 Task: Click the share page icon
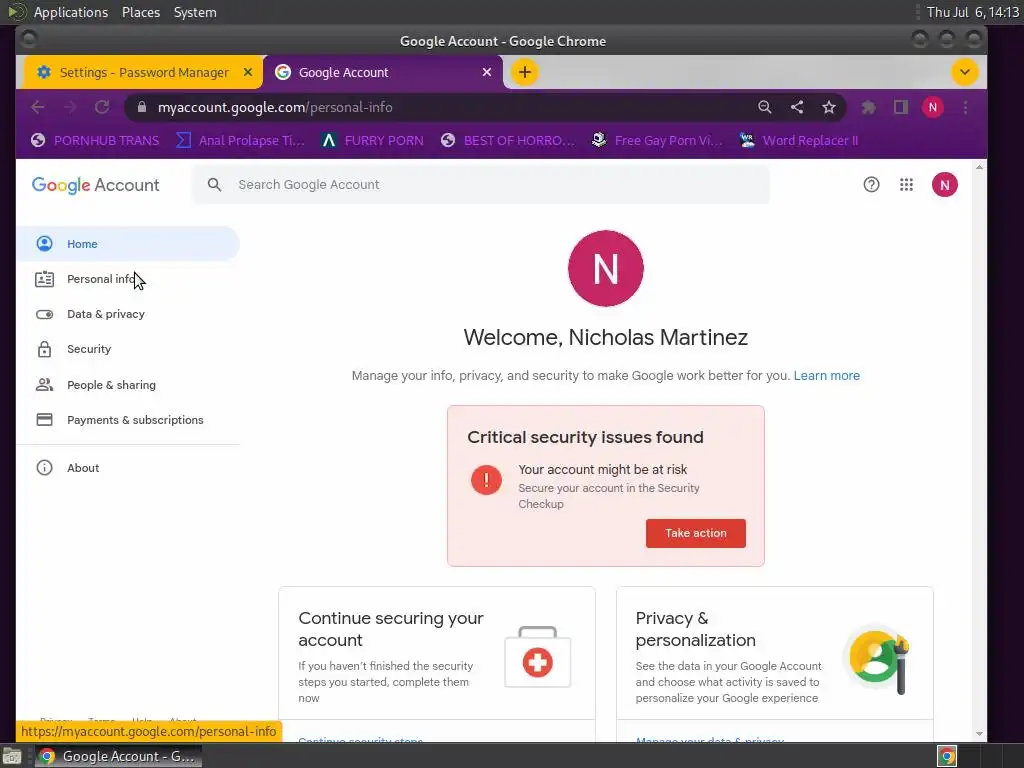(x=797, y=107)
